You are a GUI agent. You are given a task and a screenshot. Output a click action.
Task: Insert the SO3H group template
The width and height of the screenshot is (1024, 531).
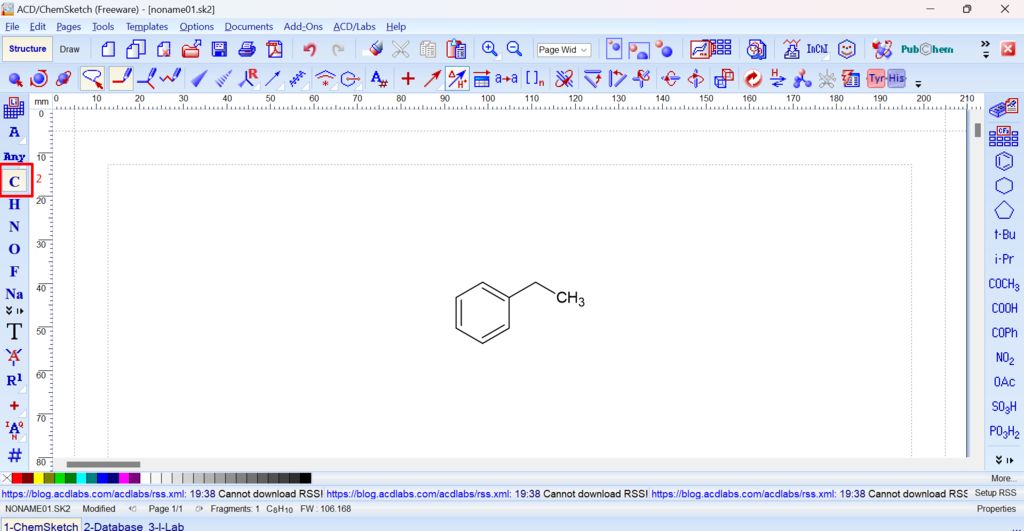(1004, 407)
